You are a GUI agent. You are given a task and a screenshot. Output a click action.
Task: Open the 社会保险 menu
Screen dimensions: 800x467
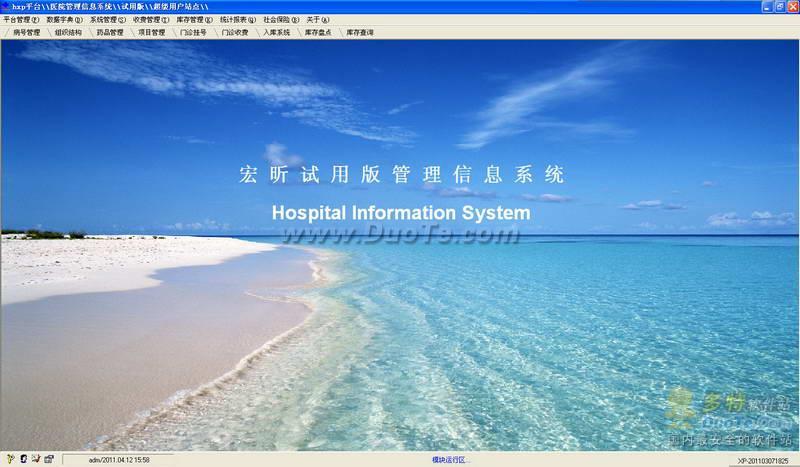[x=281, y=19]
